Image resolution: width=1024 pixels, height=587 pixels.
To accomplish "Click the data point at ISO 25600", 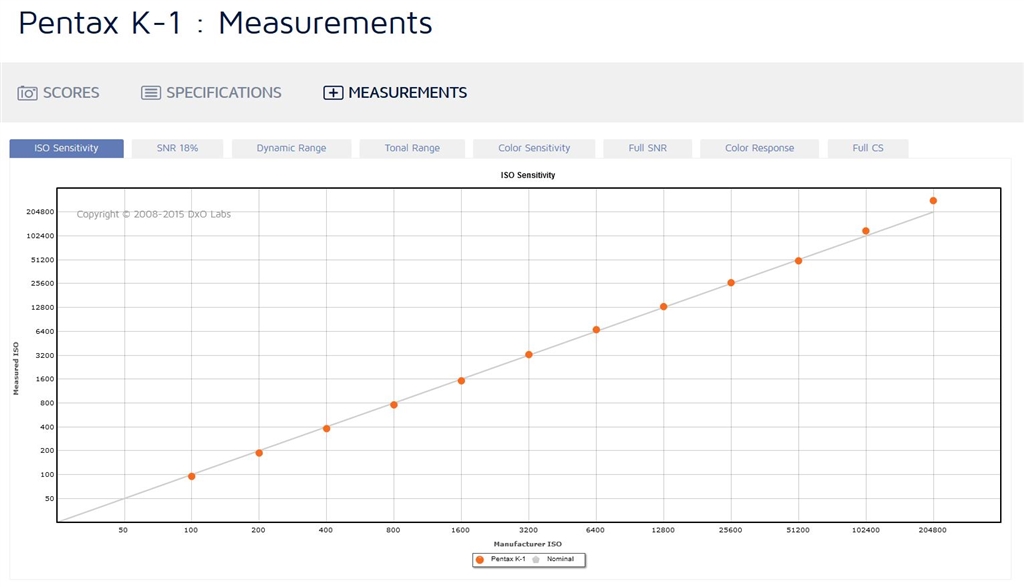I will [x=731, y=283].
